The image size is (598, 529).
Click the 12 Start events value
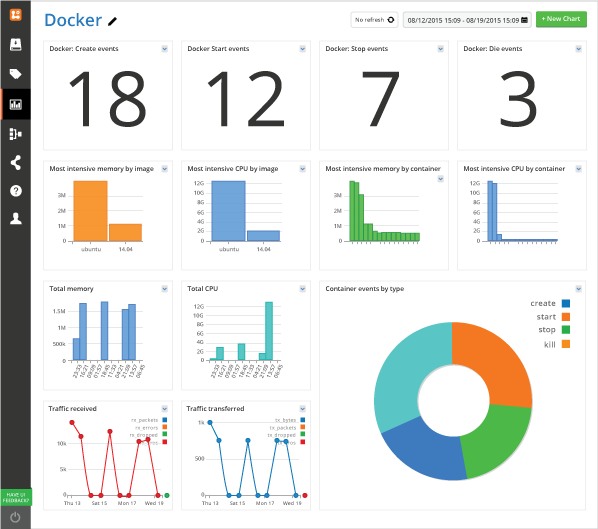[246, 99]
